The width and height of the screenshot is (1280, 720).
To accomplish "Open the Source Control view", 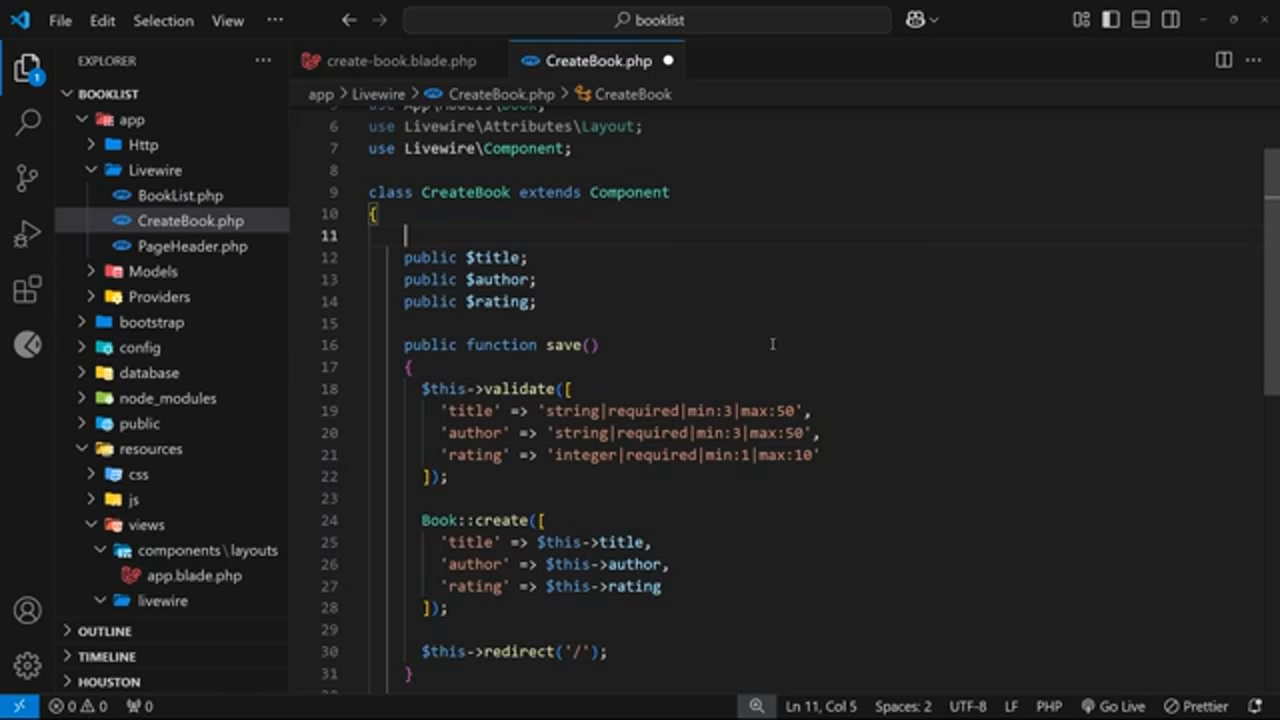I will [27, 178].
